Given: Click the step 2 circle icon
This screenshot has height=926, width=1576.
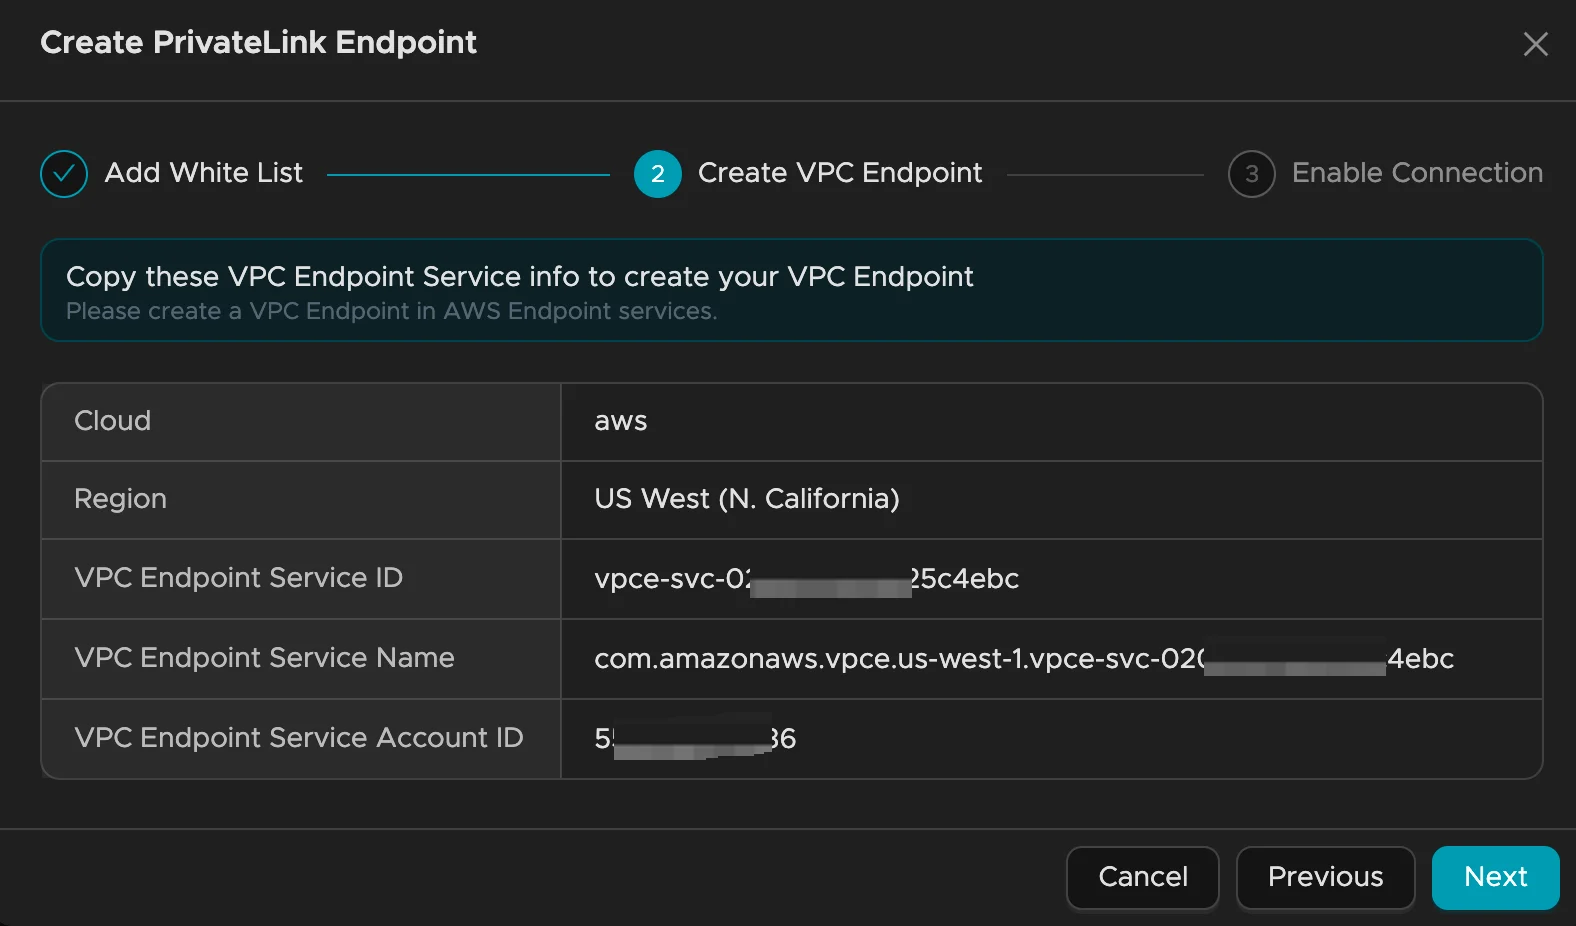Looking at the screenshot, I should pos(657,174).
